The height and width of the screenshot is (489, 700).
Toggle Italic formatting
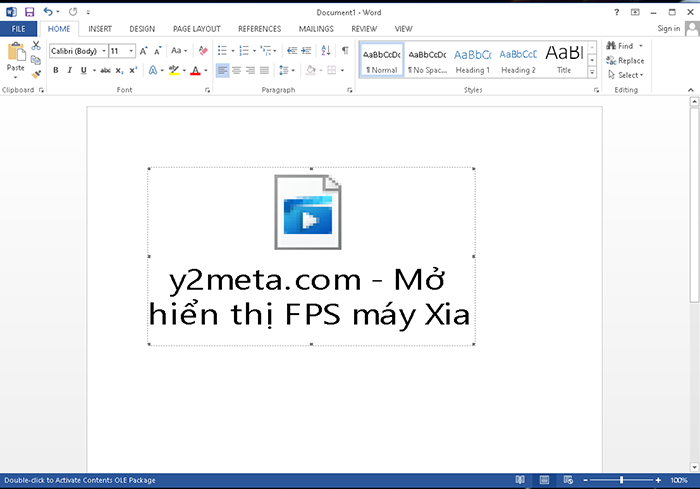[x=70, y=70]
